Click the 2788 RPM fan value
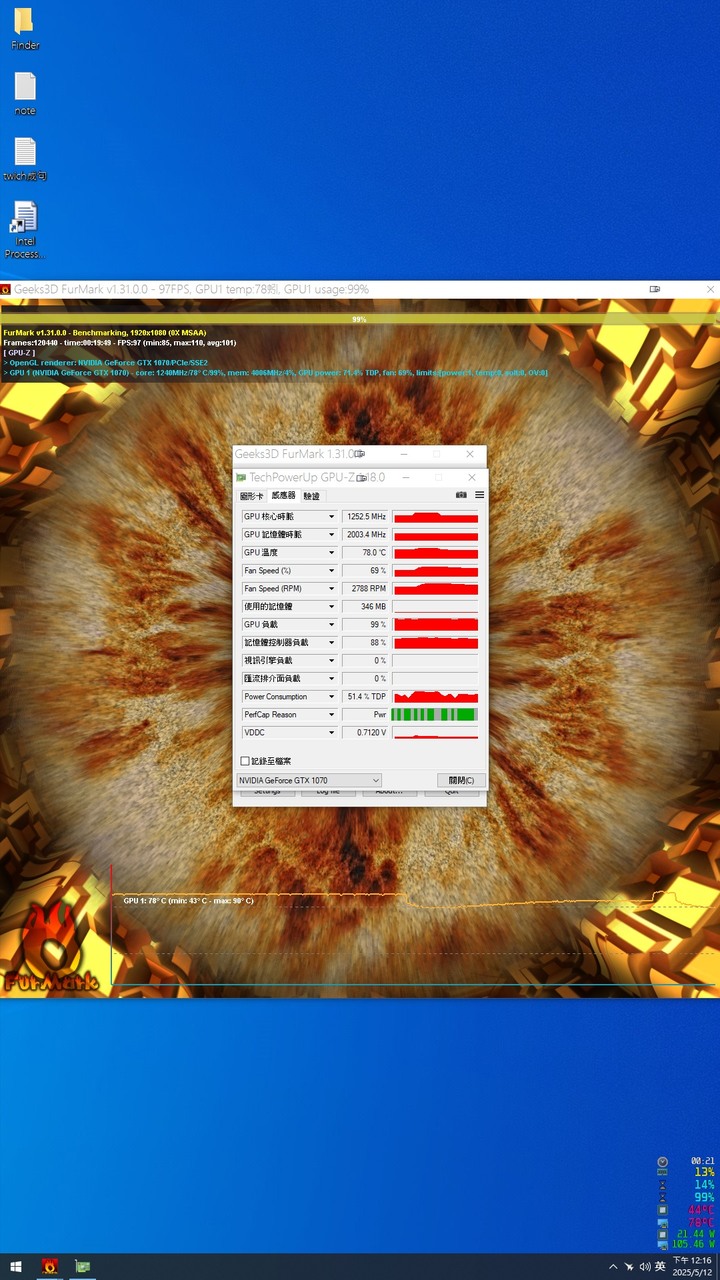Viewport: 720px width, 1280px height. point(364,589)
